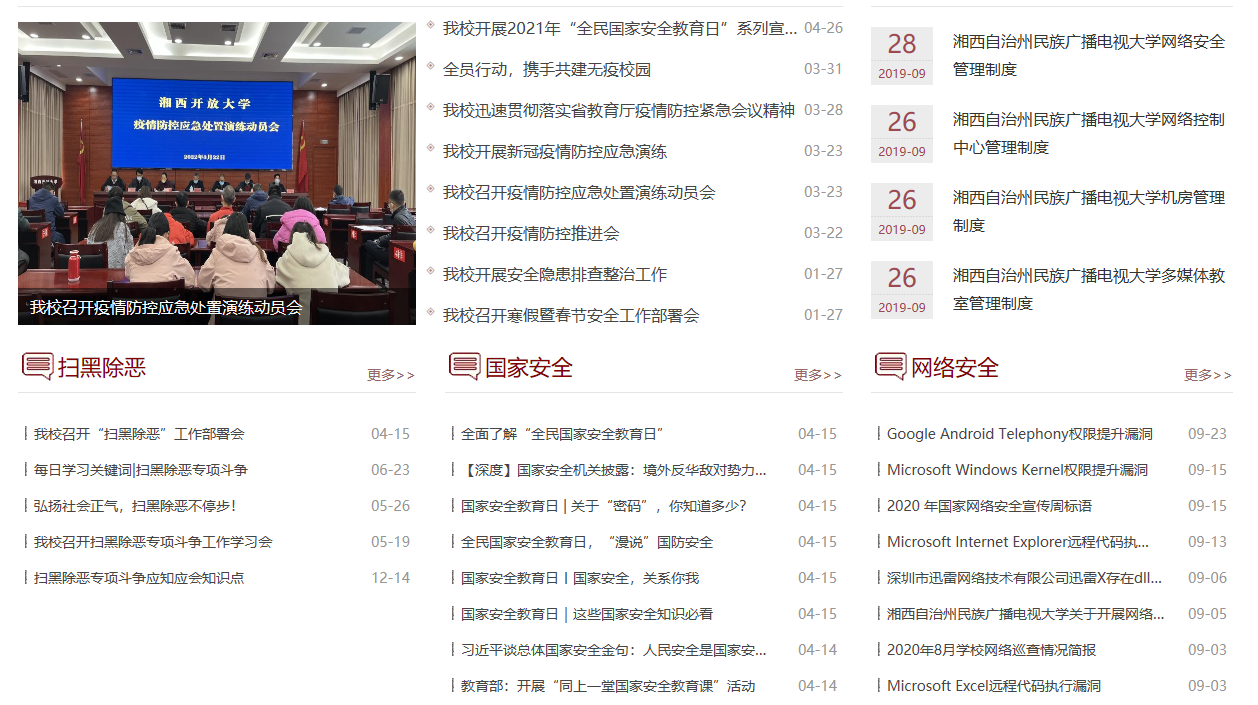The image size is (1258, 705).
Task: Open news 我校开展2021年“全民国家安全教育日”系列宣
Action: (x=620, y=28)
